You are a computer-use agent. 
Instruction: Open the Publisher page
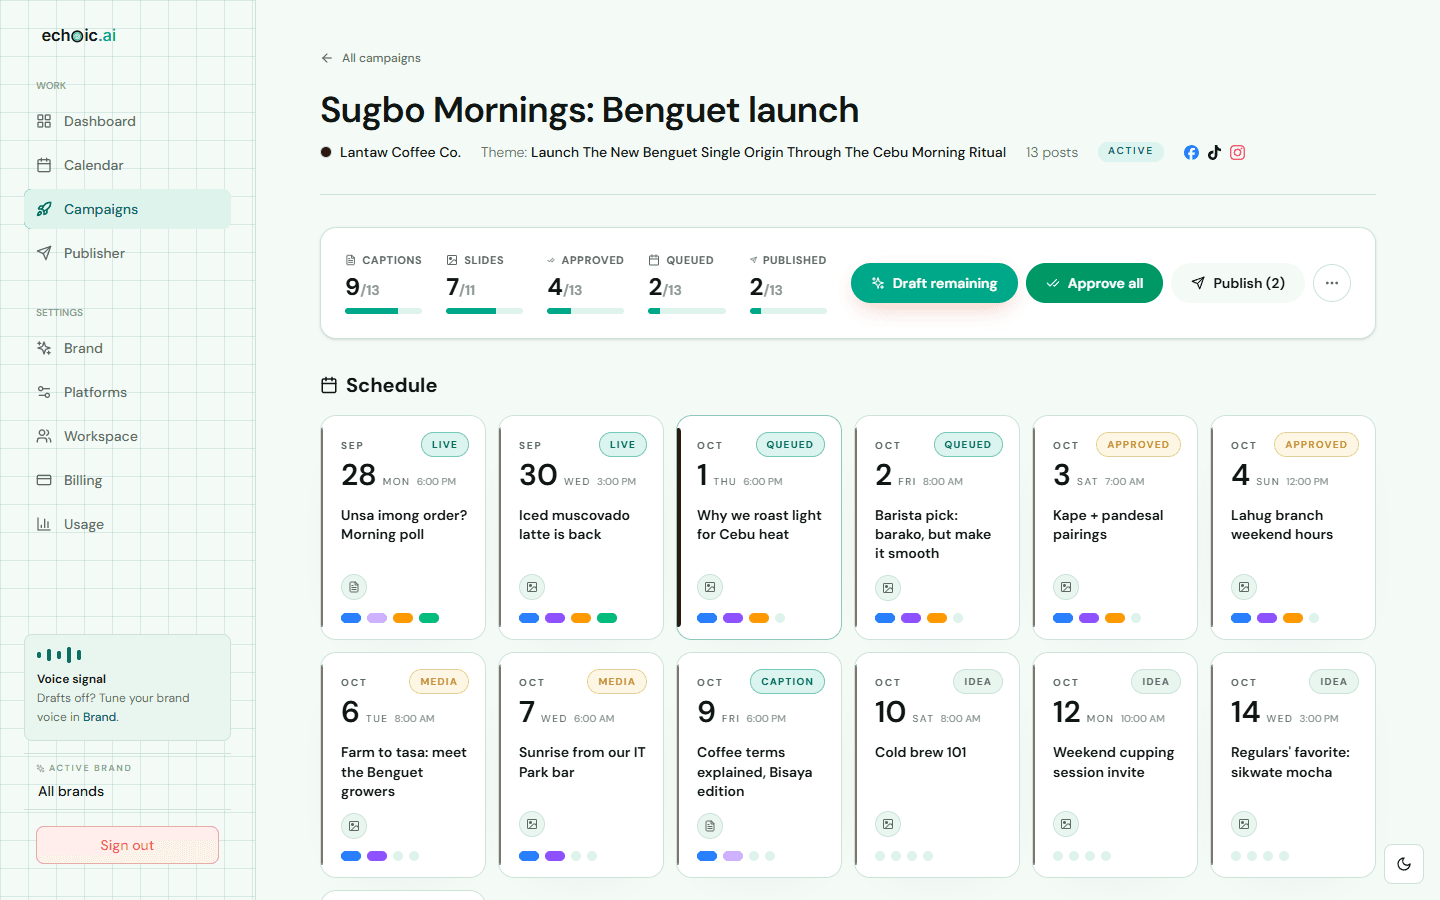pyautogui.click(x=128, y=253)
